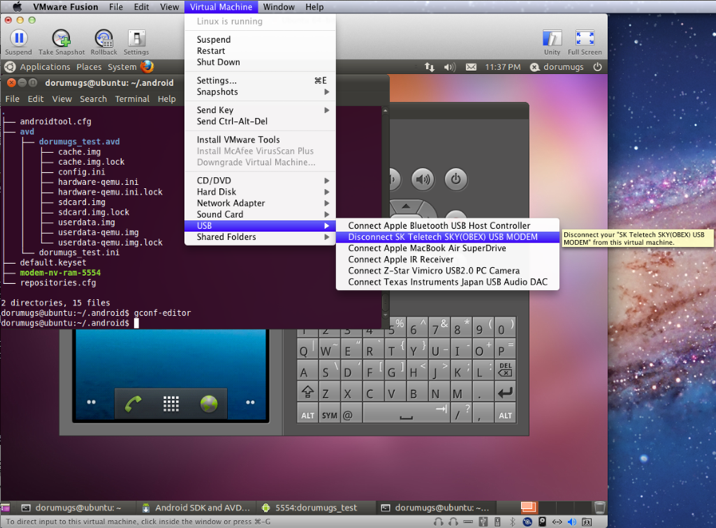Screen dimensions: 716x528
Task: Launch Firefox from the Ubuntu top panel
Action: (x=147, y=67)
